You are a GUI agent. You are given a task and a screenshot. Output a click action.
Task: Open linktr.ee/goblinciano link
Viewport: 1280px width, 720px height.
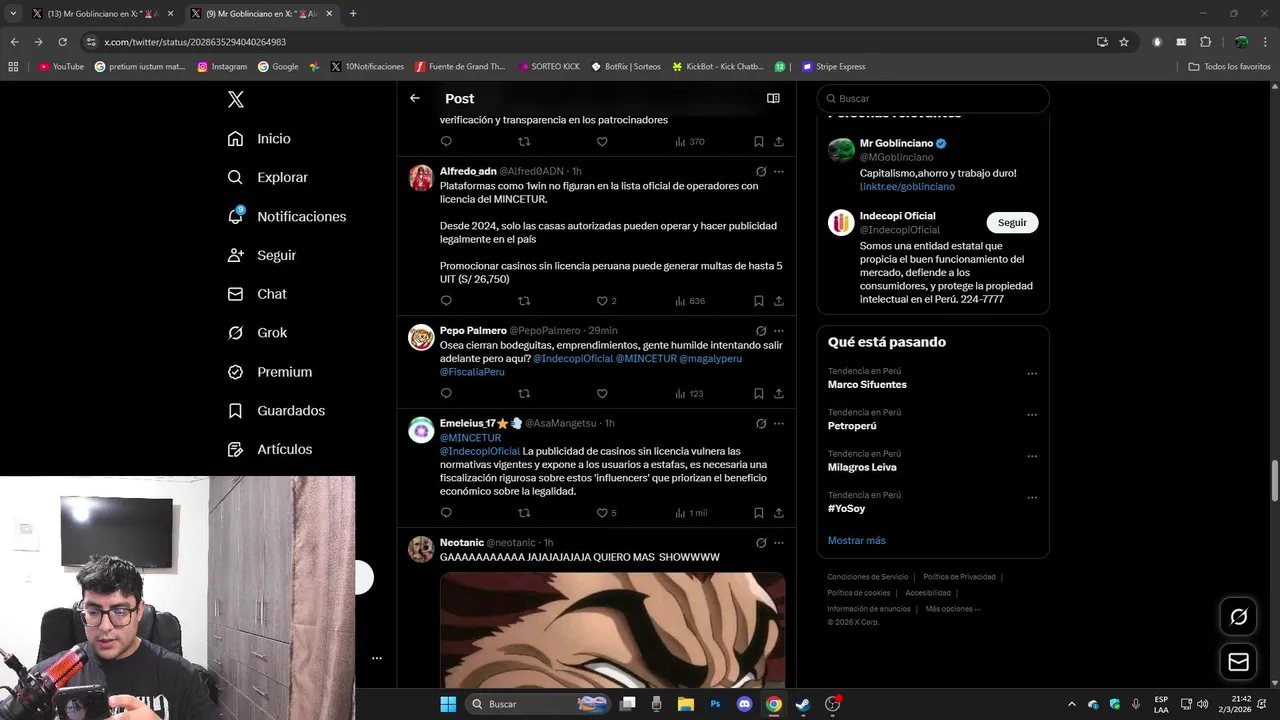click(907, 187)
